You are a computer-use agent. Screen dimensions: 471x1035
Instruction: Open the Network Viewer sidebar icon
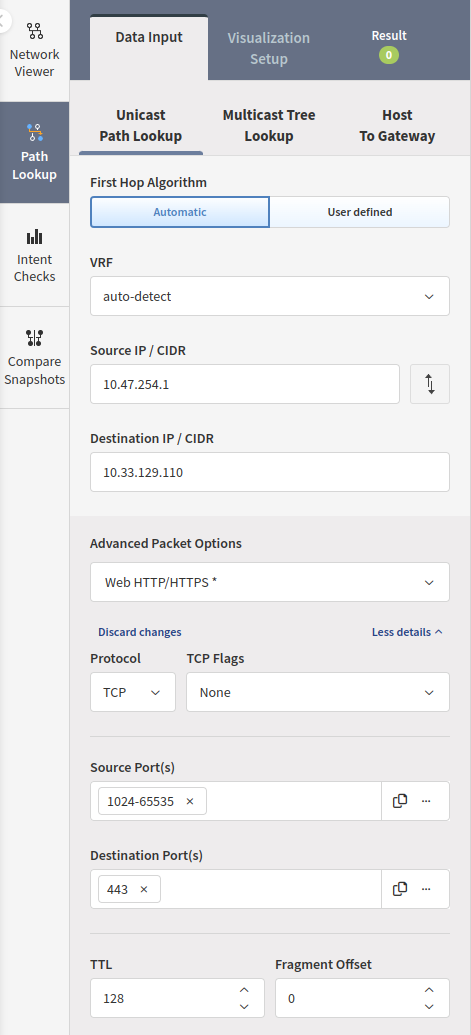[34, 51]
